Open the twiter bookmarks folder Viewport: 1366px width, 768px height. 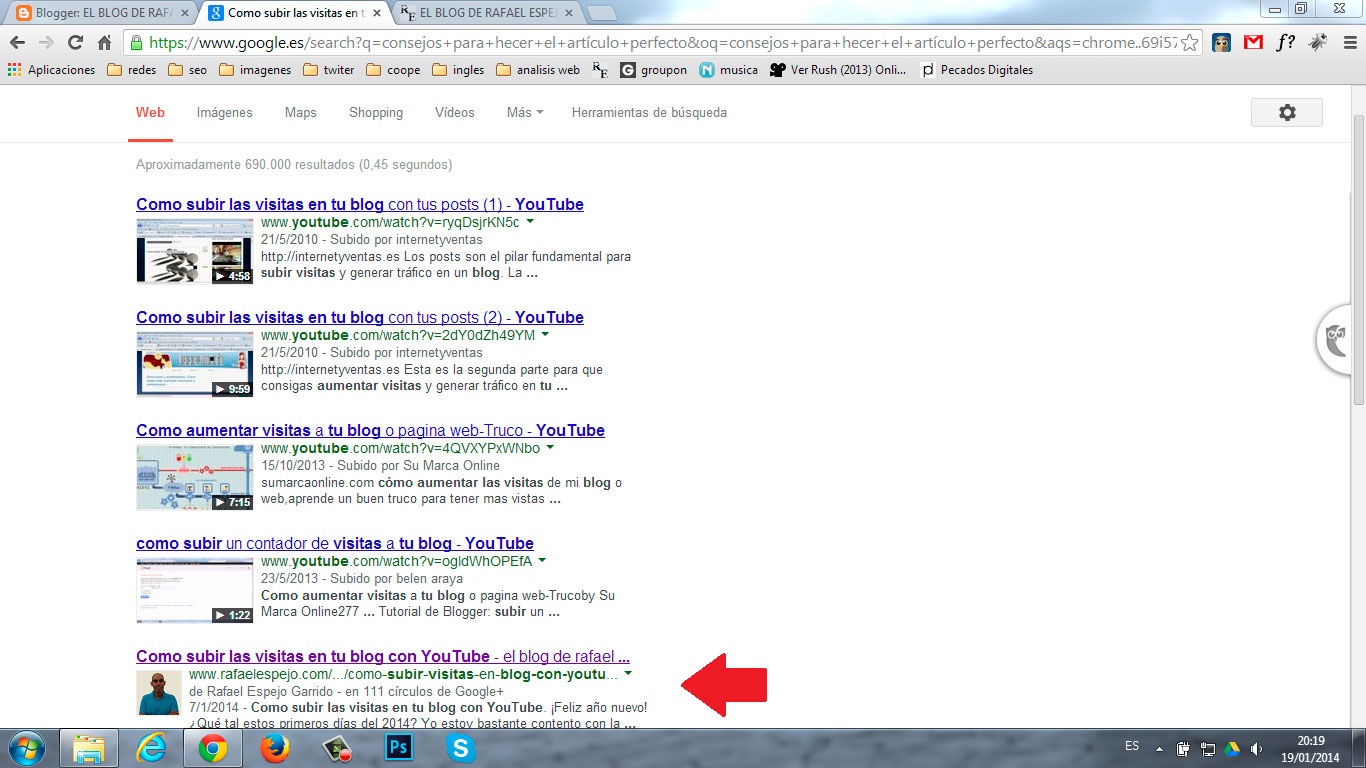(x=329, y=70)
